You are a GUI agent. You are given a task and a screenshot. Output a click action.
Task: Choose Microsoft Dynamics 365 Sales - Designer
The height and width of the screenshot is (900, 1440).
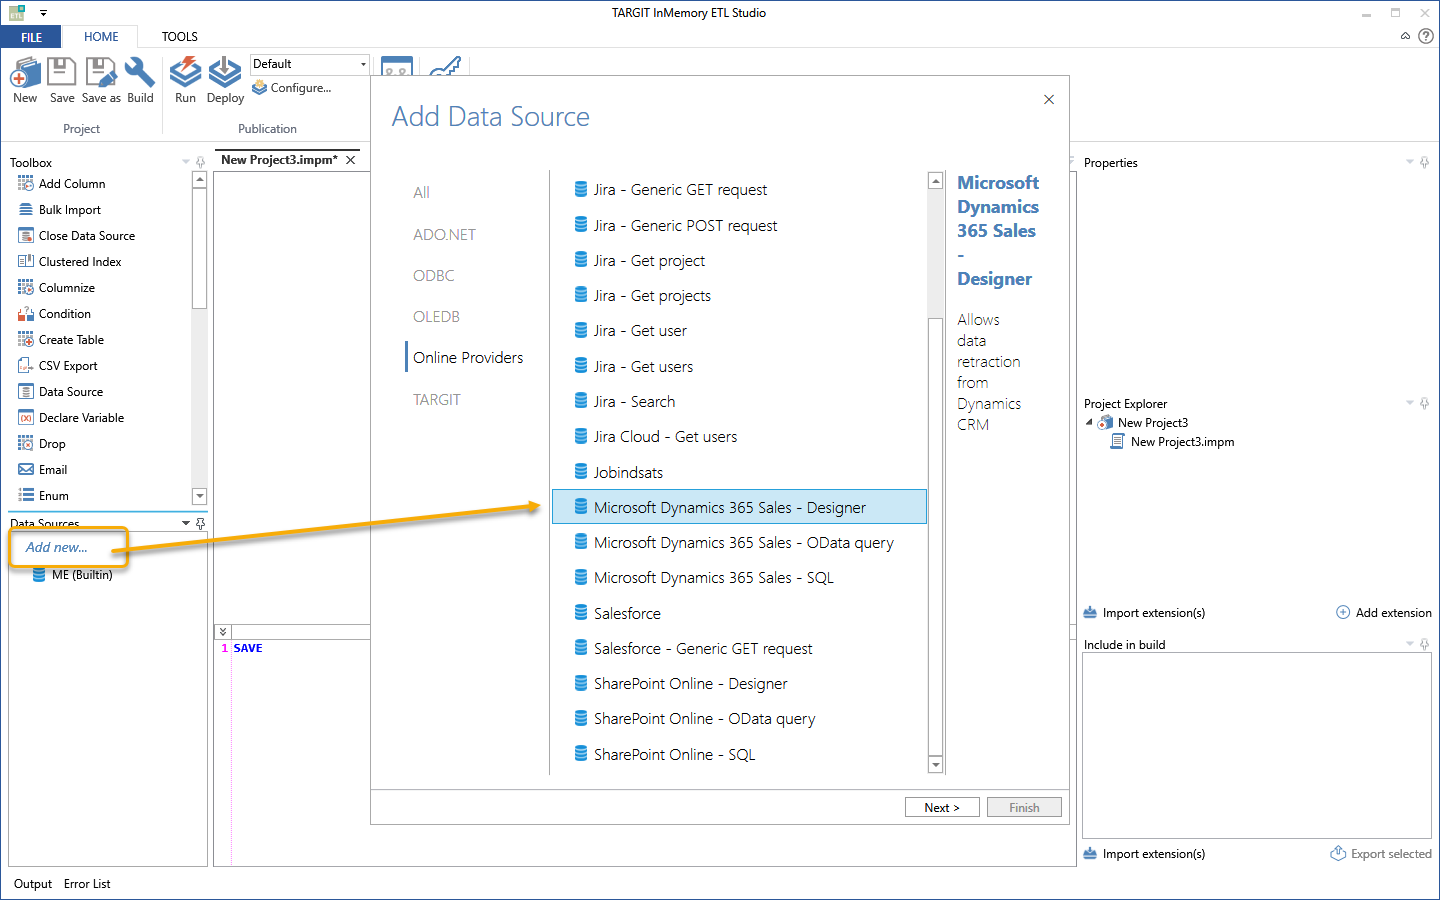coord(739,508)
